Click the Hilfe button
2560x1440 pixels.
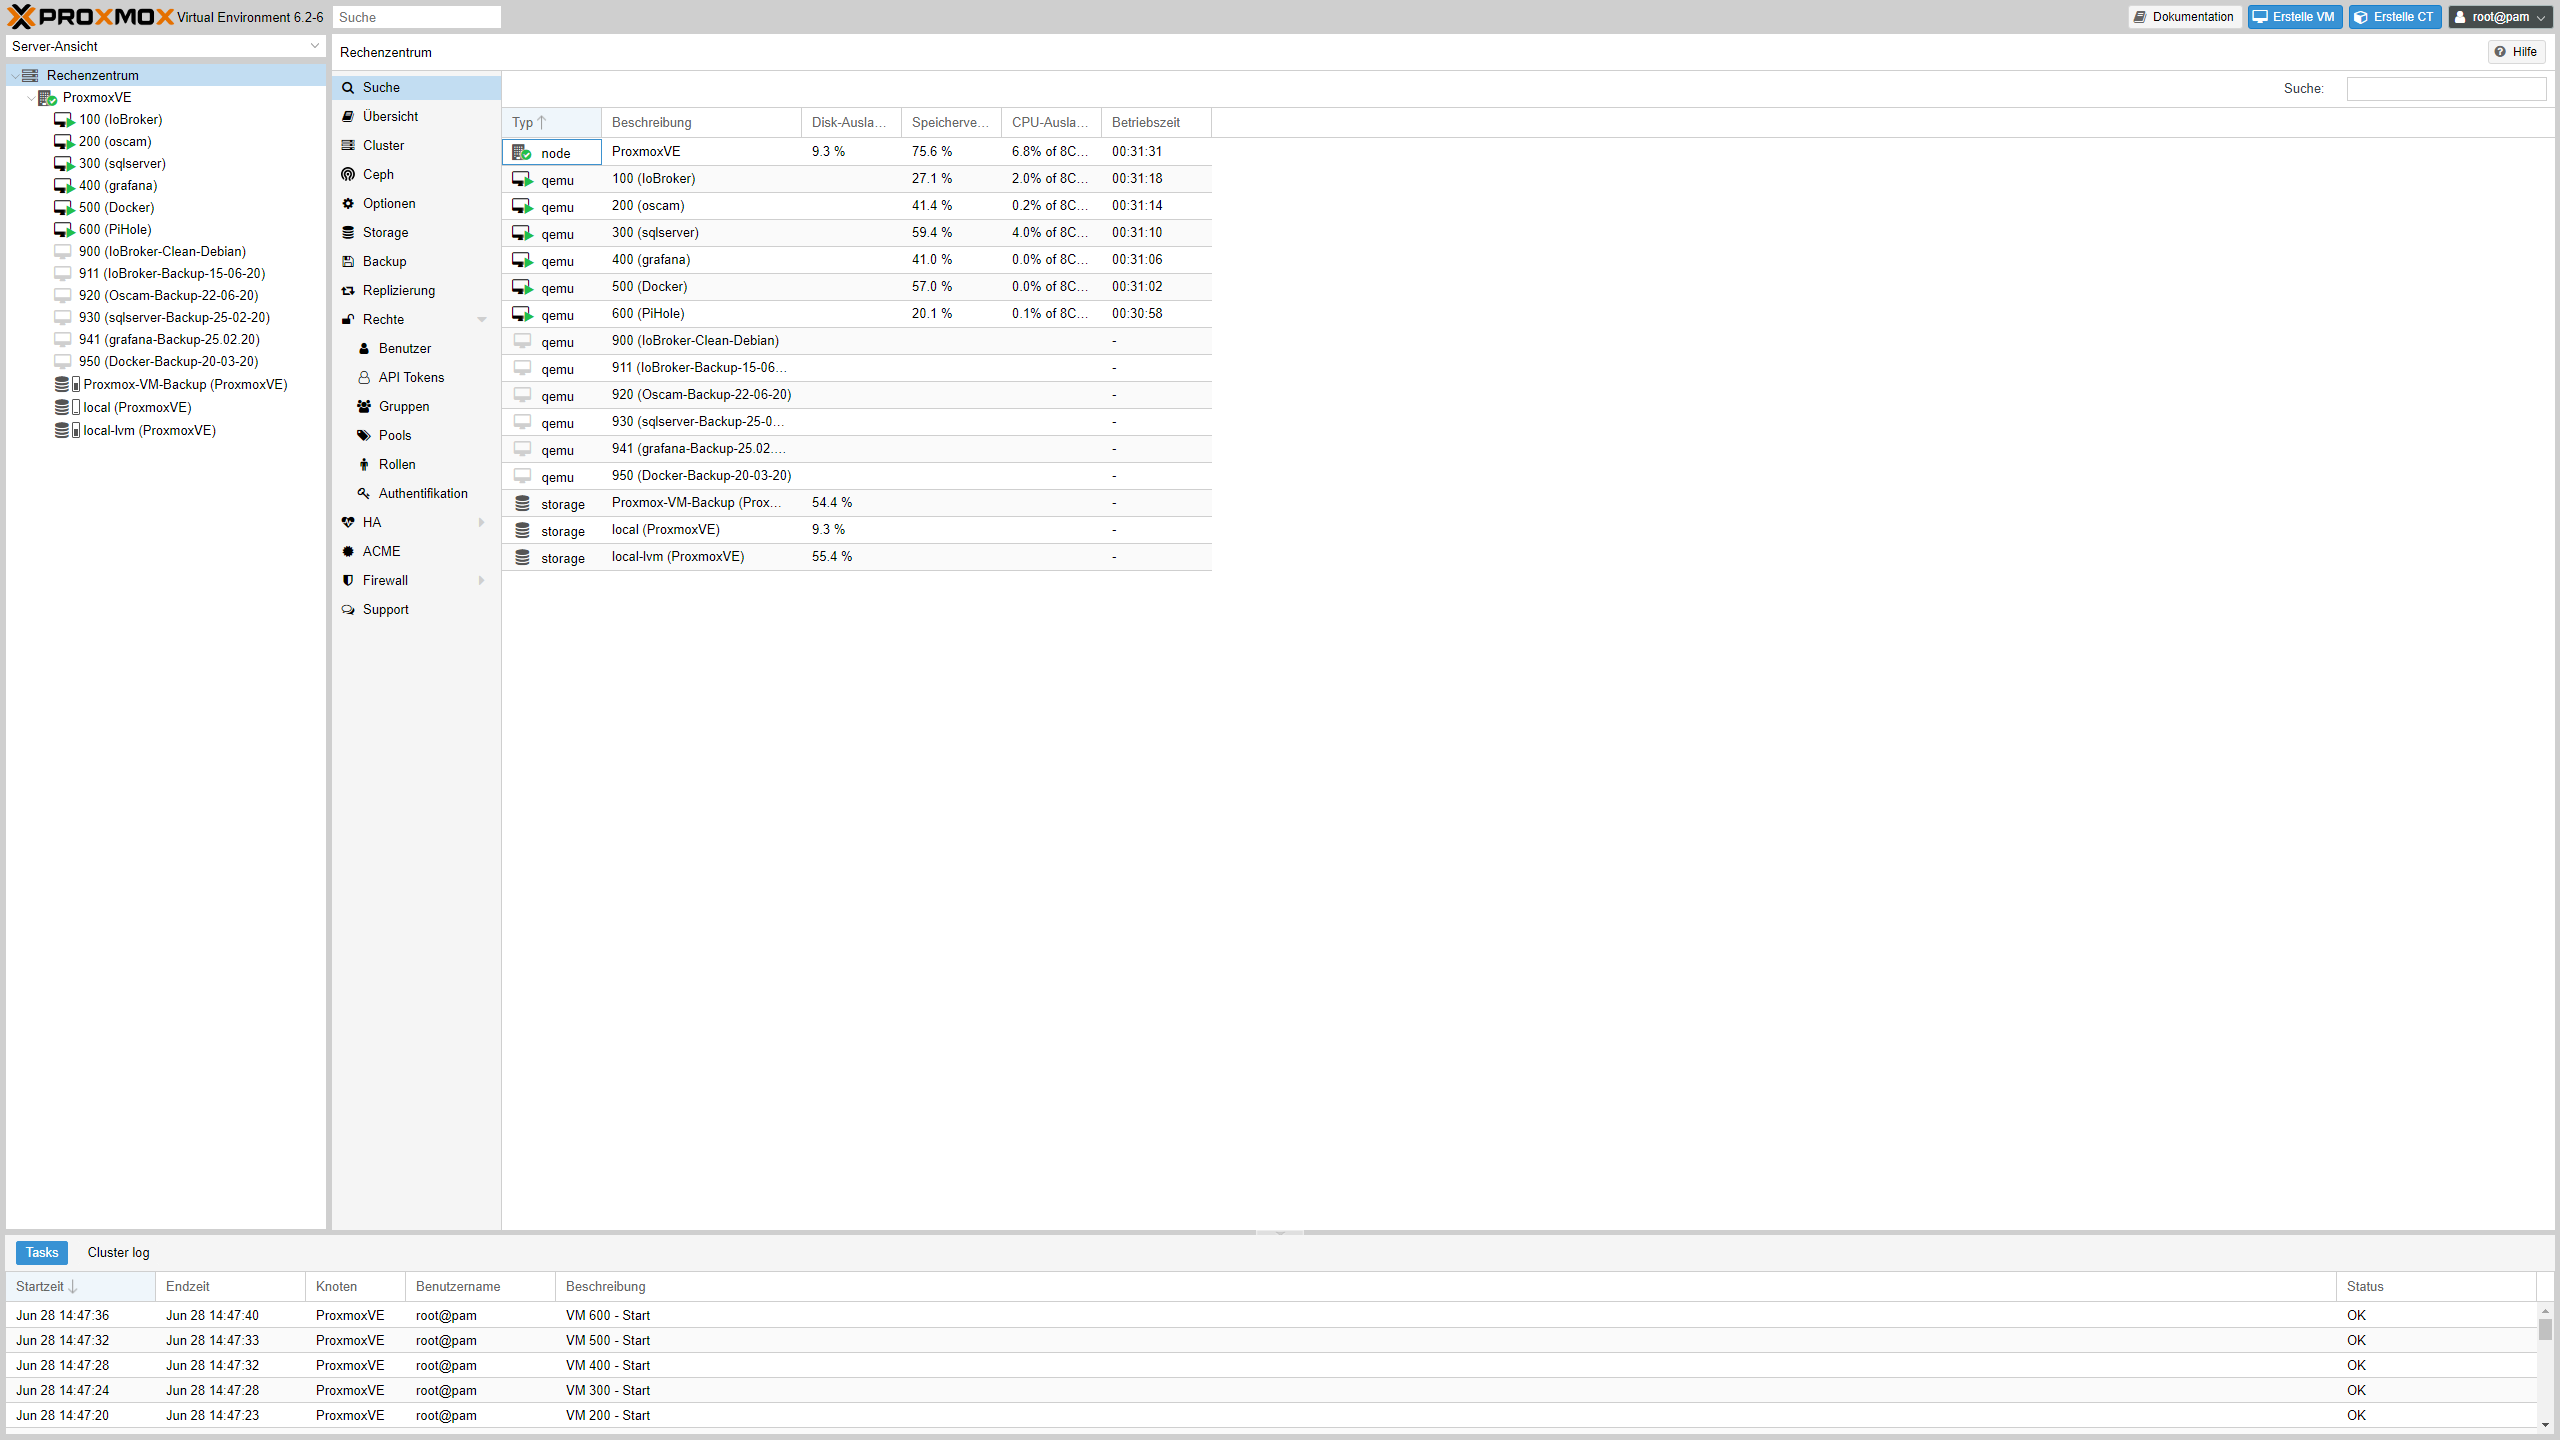(x=2516, y=52)
